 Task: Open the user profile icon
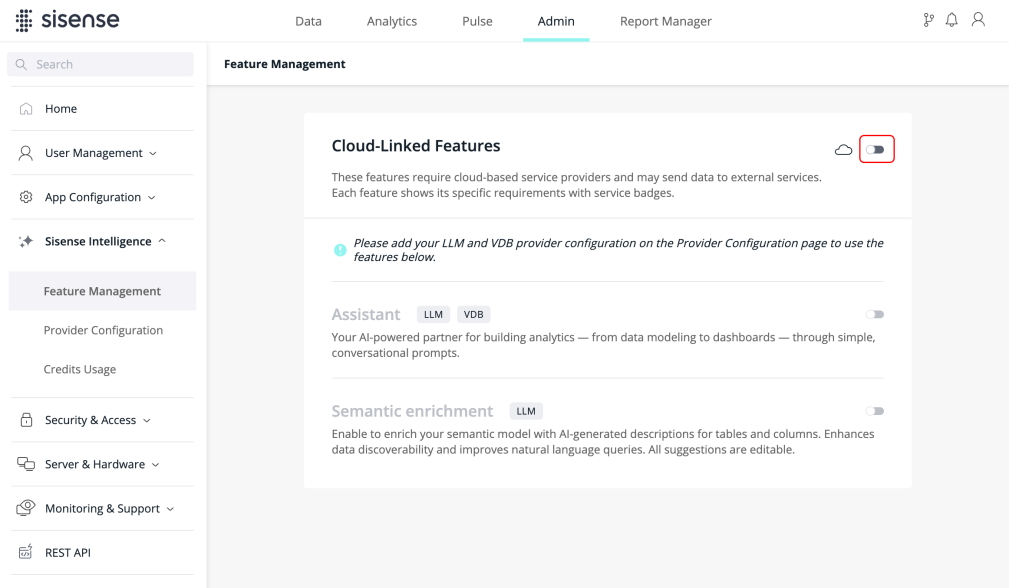[x=978, y=20]
